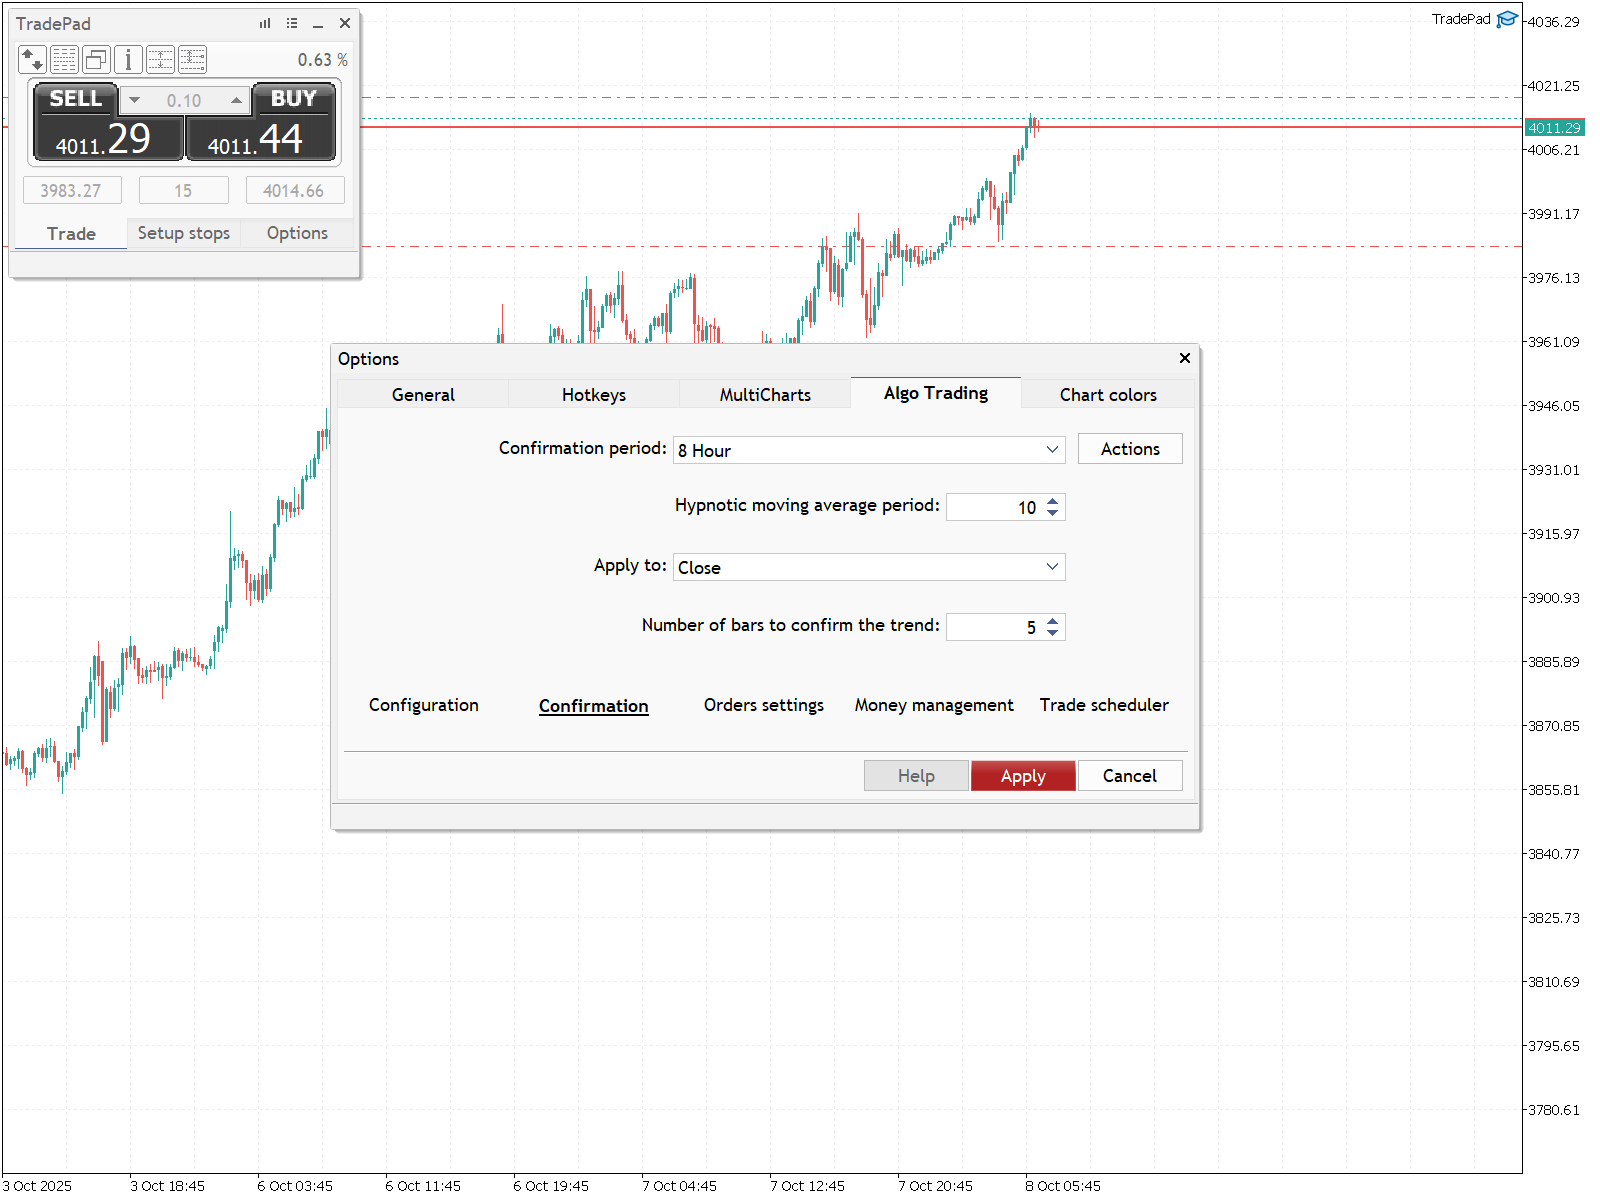Click the TradePad graduation cap icon
Image resolution: width=1600 pixels, height=1200 pixels.
point(1507,20)
